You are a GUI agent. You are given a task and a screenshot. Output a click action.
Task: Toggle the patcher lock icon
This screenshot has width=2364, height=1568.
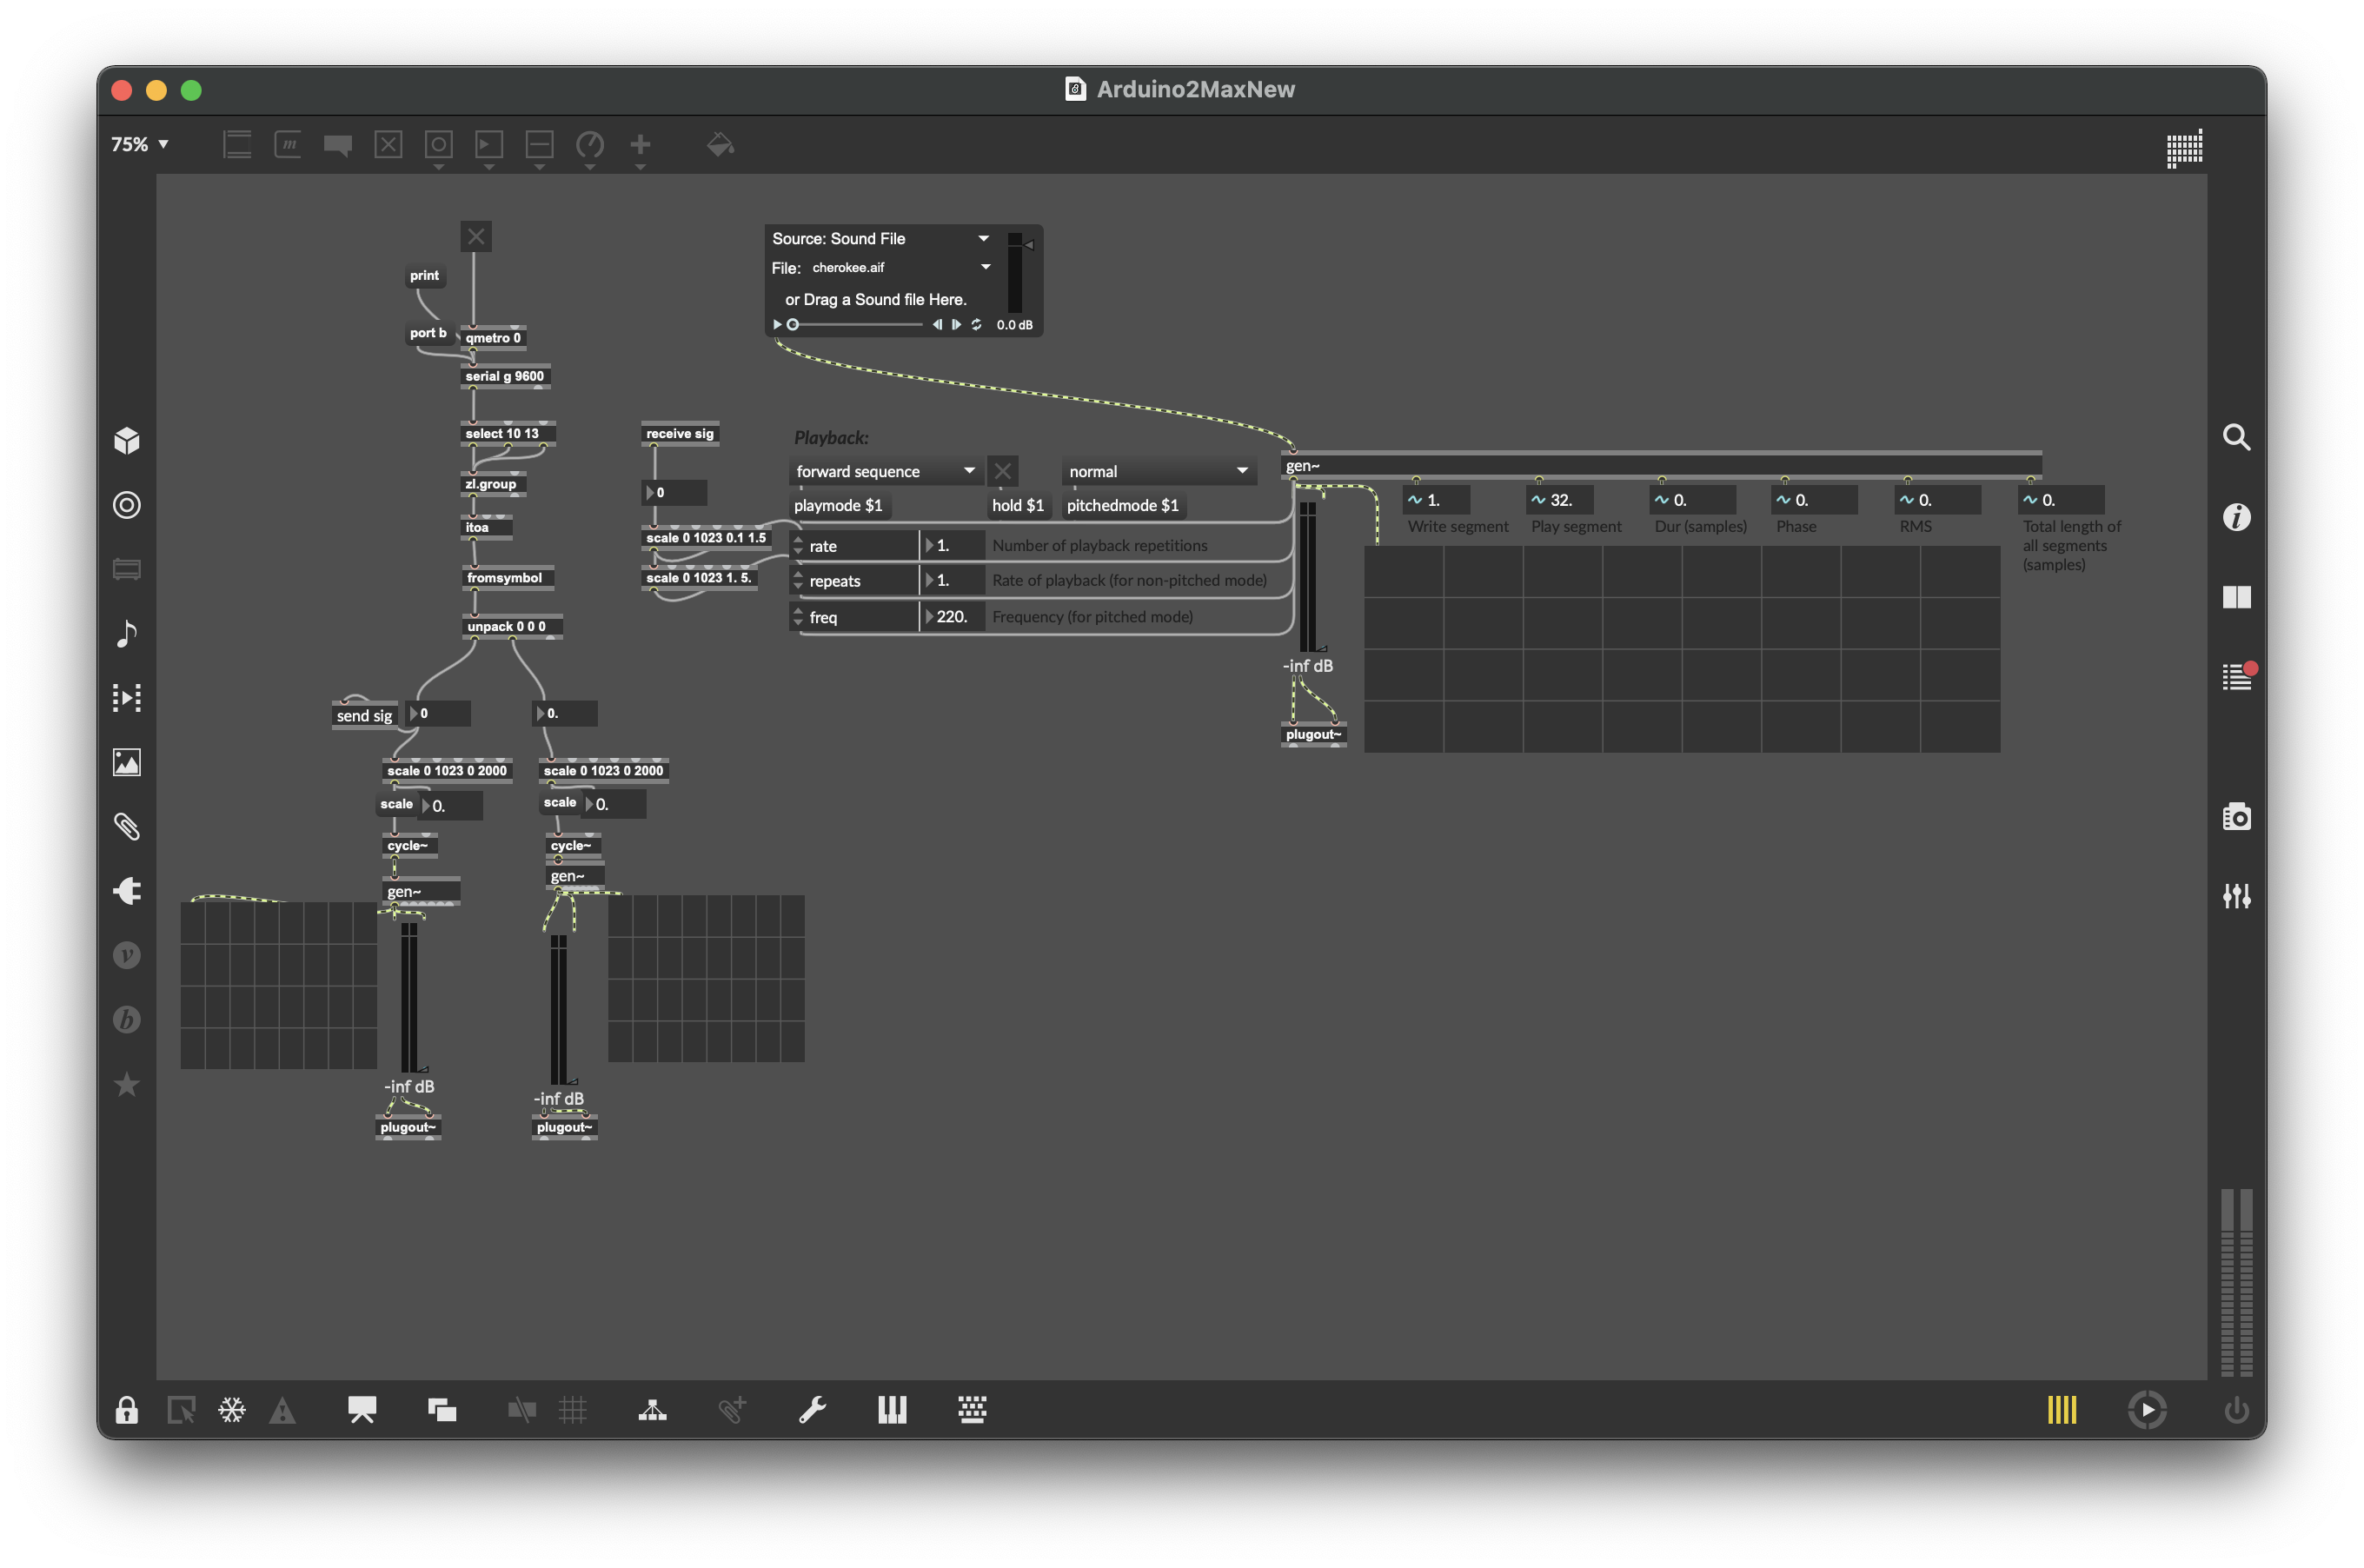[x=126, y=1410]
